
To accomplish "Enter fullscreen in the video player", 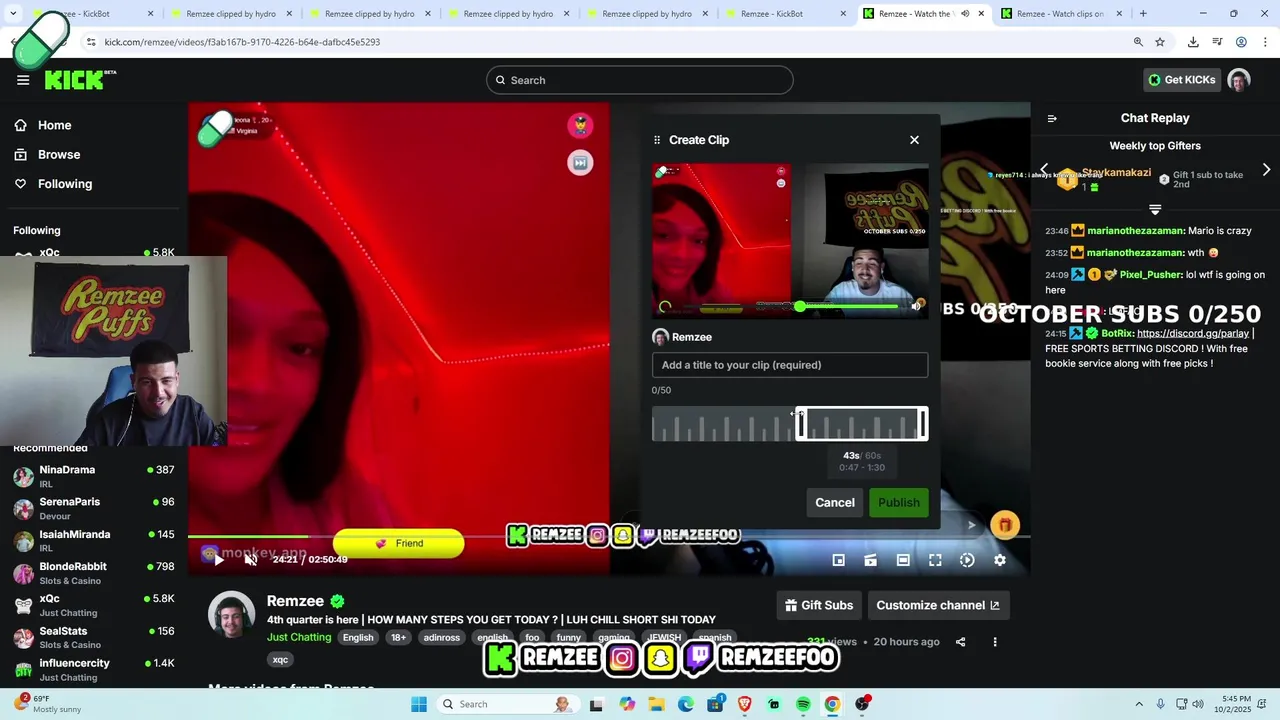I will (x=935, y=560).
